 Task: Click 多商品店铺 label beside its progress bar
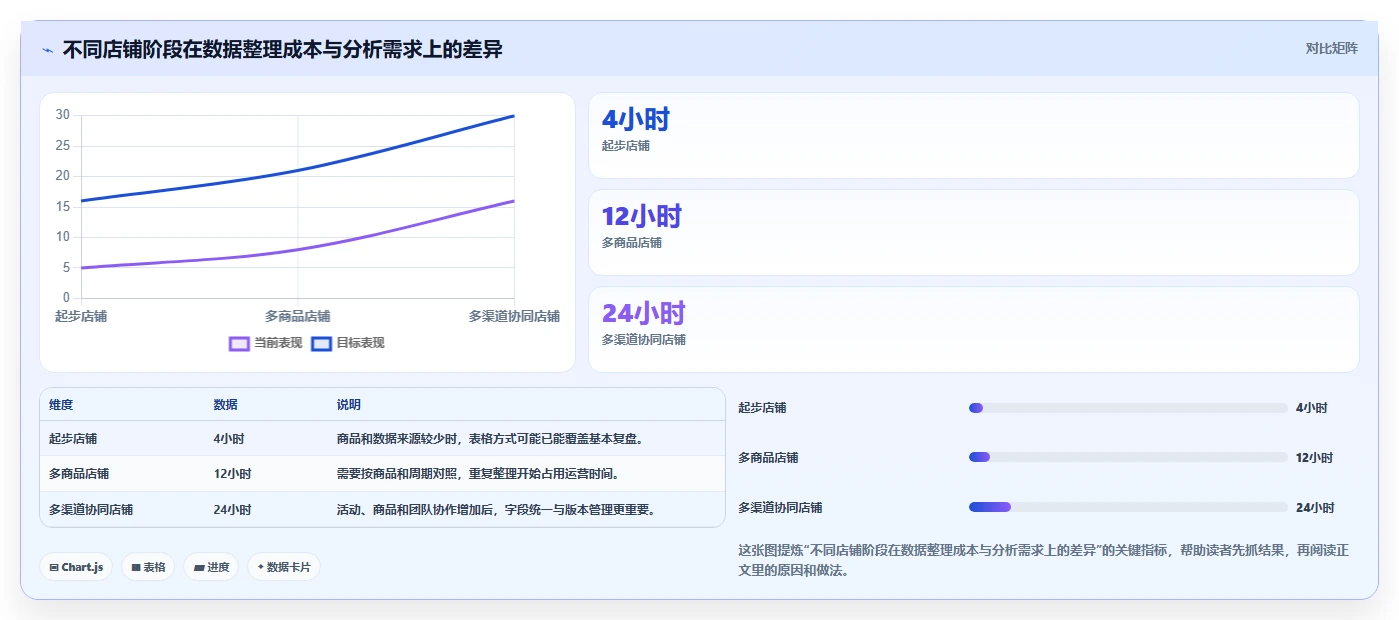point(768,458)
